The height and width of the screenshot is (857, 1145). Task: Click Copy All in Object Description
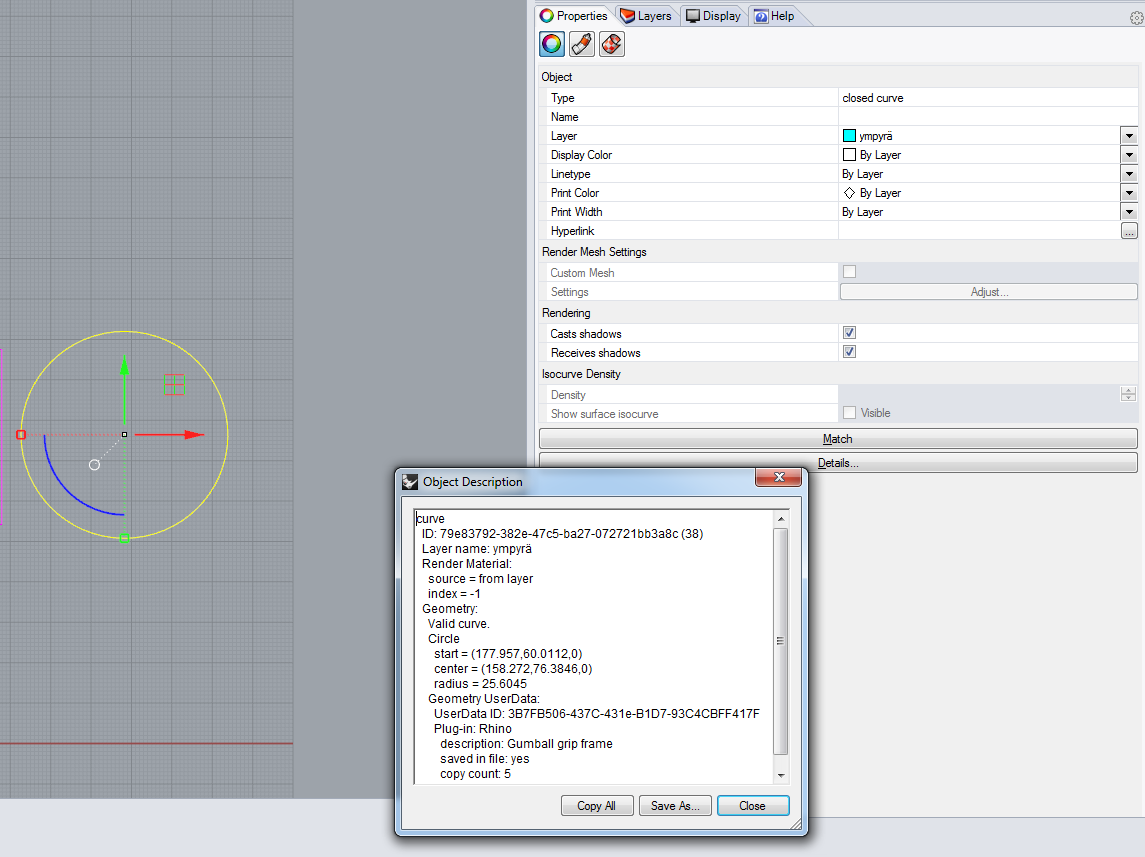[597, 806]
